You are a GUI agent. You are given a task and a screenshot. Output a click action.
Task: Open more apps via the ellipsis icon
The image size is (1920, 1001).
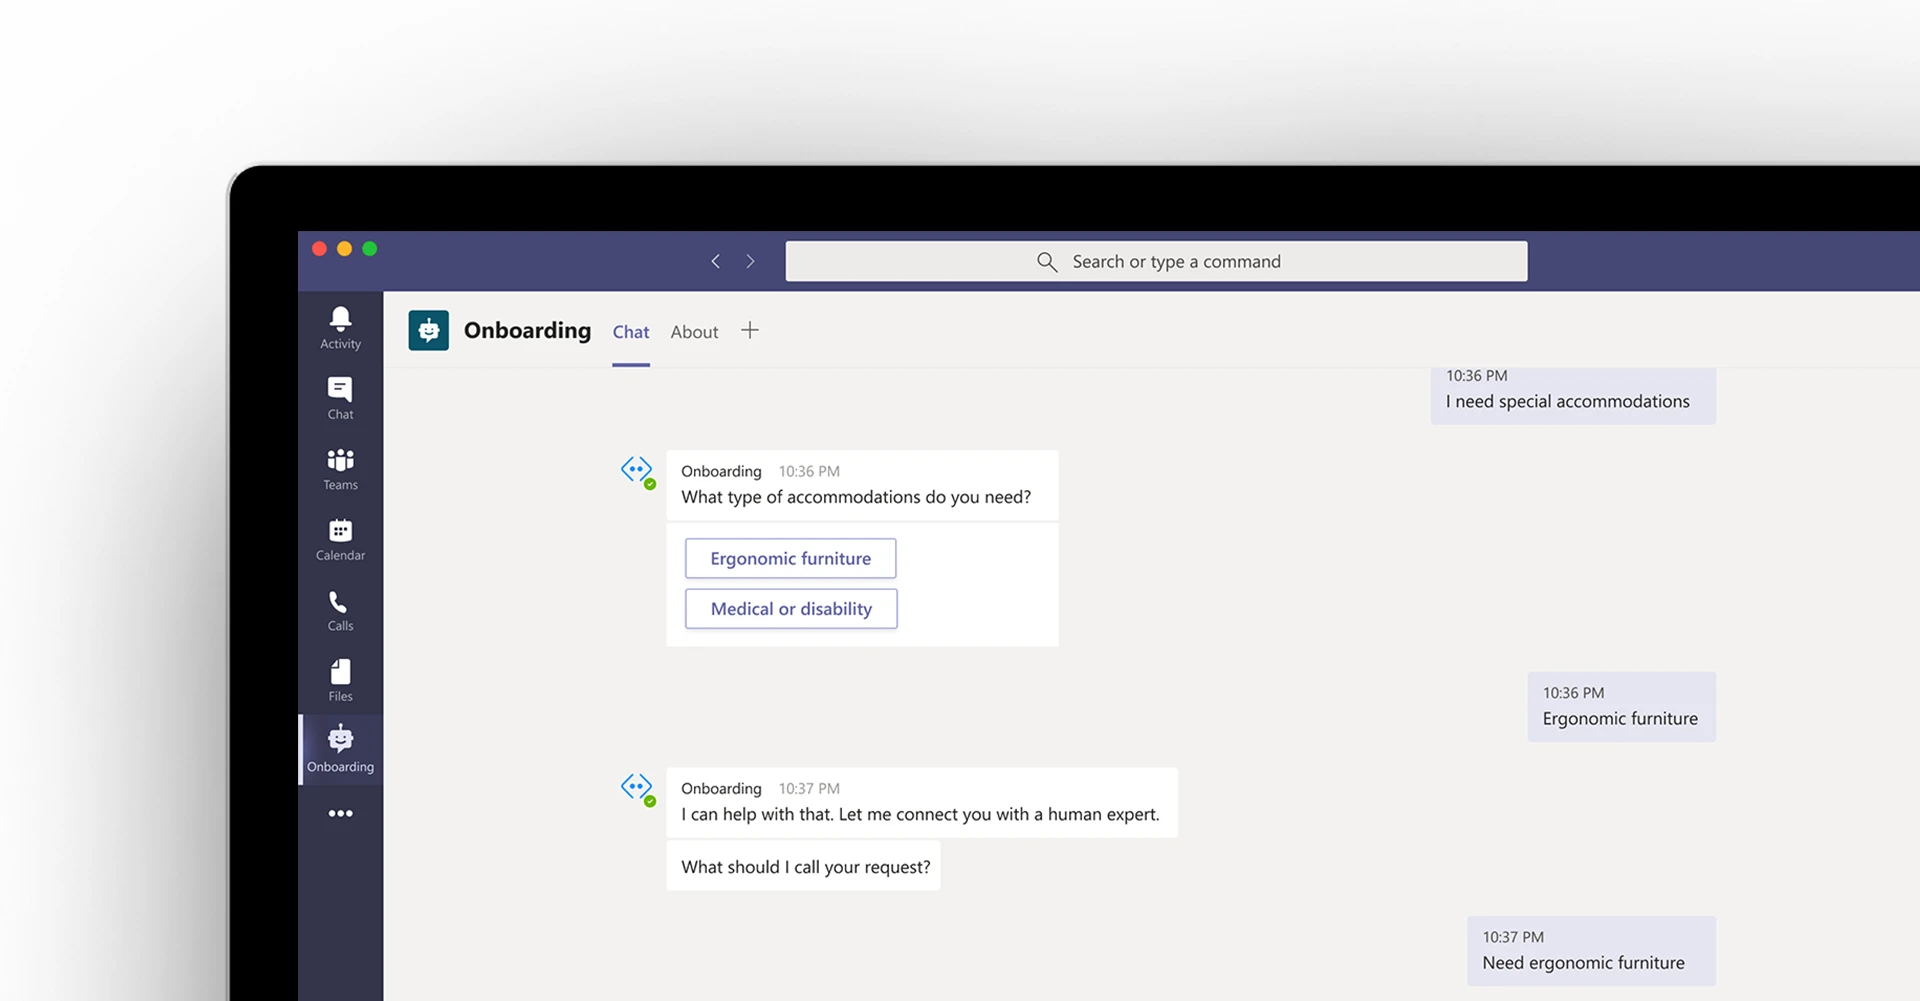click(340, 813)
